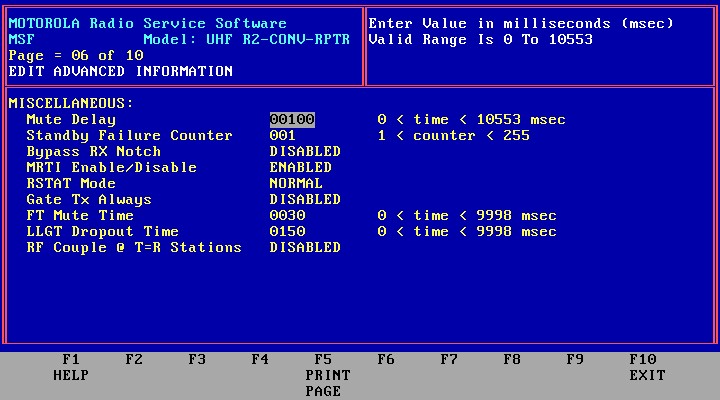
Task: Select Standby Failure Counter value 001
Action: click(x=282, y=135)
